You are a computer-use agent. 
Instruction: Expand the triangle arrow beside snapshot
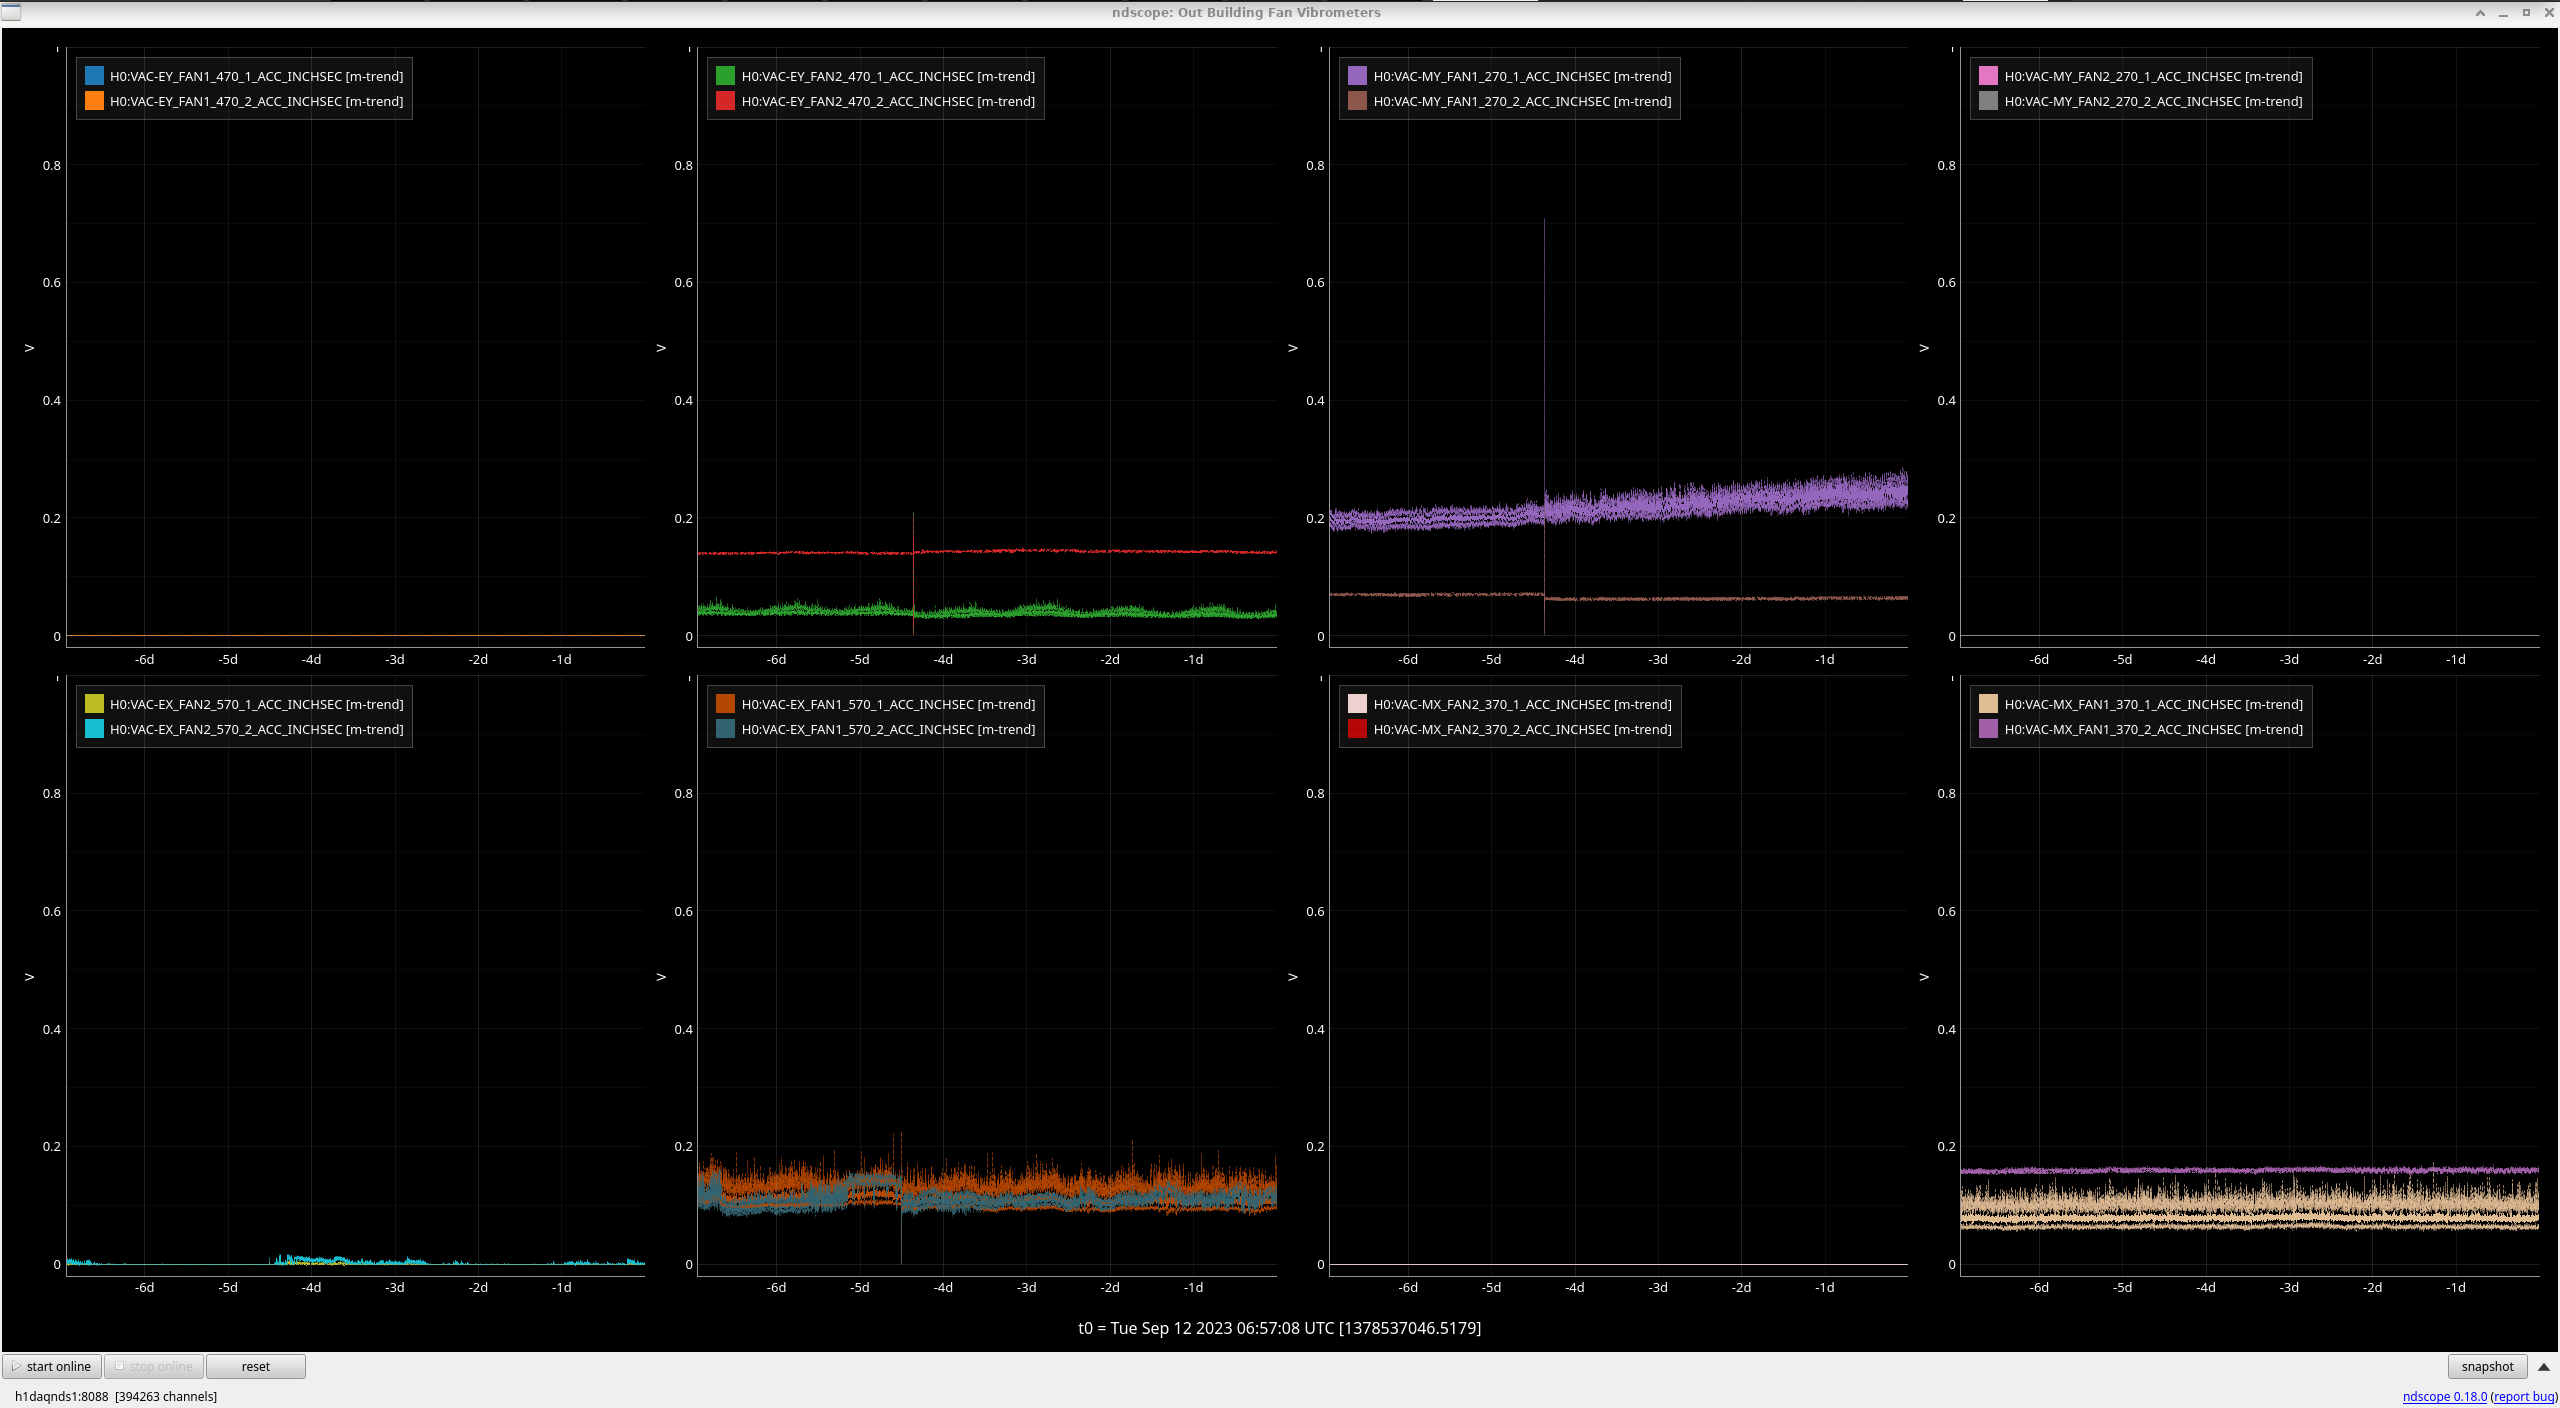click(2544, 1367)
